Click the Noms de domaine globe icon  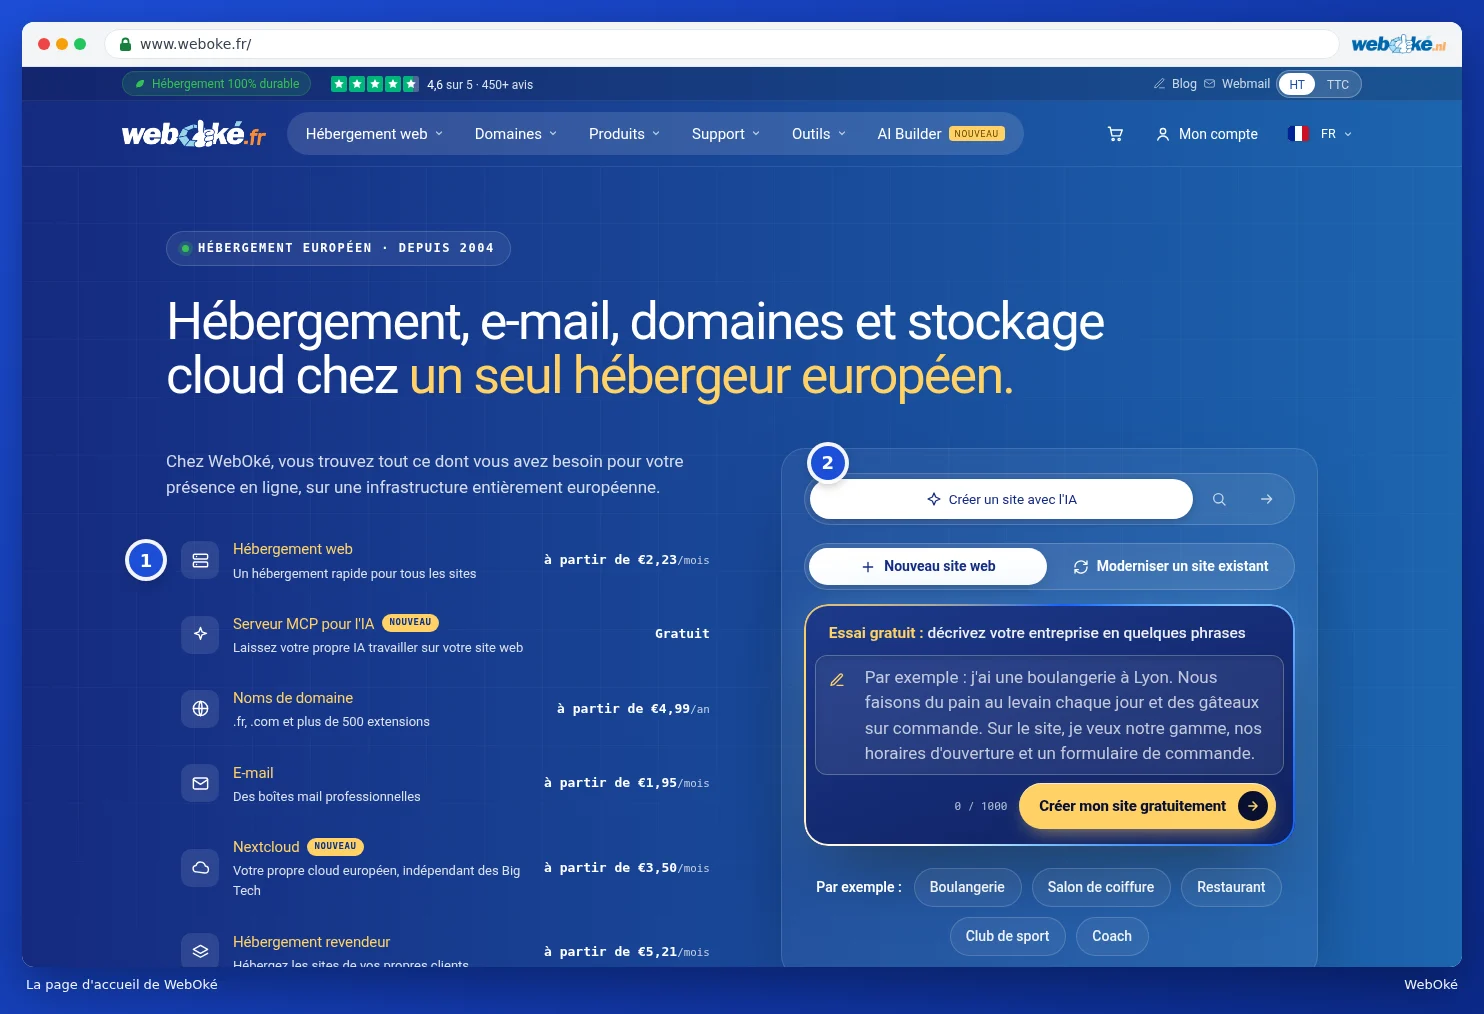[x=200, y=709]
